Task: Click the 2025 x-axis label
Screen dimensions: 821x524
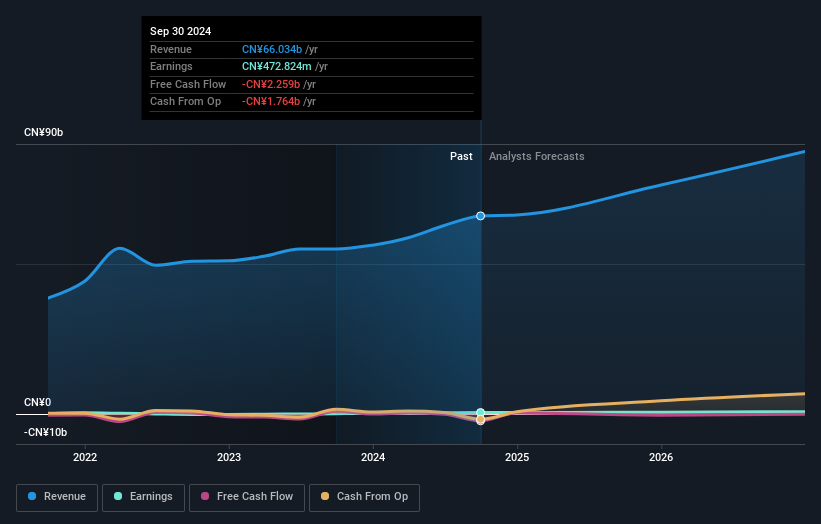Action: pos(517,458)
